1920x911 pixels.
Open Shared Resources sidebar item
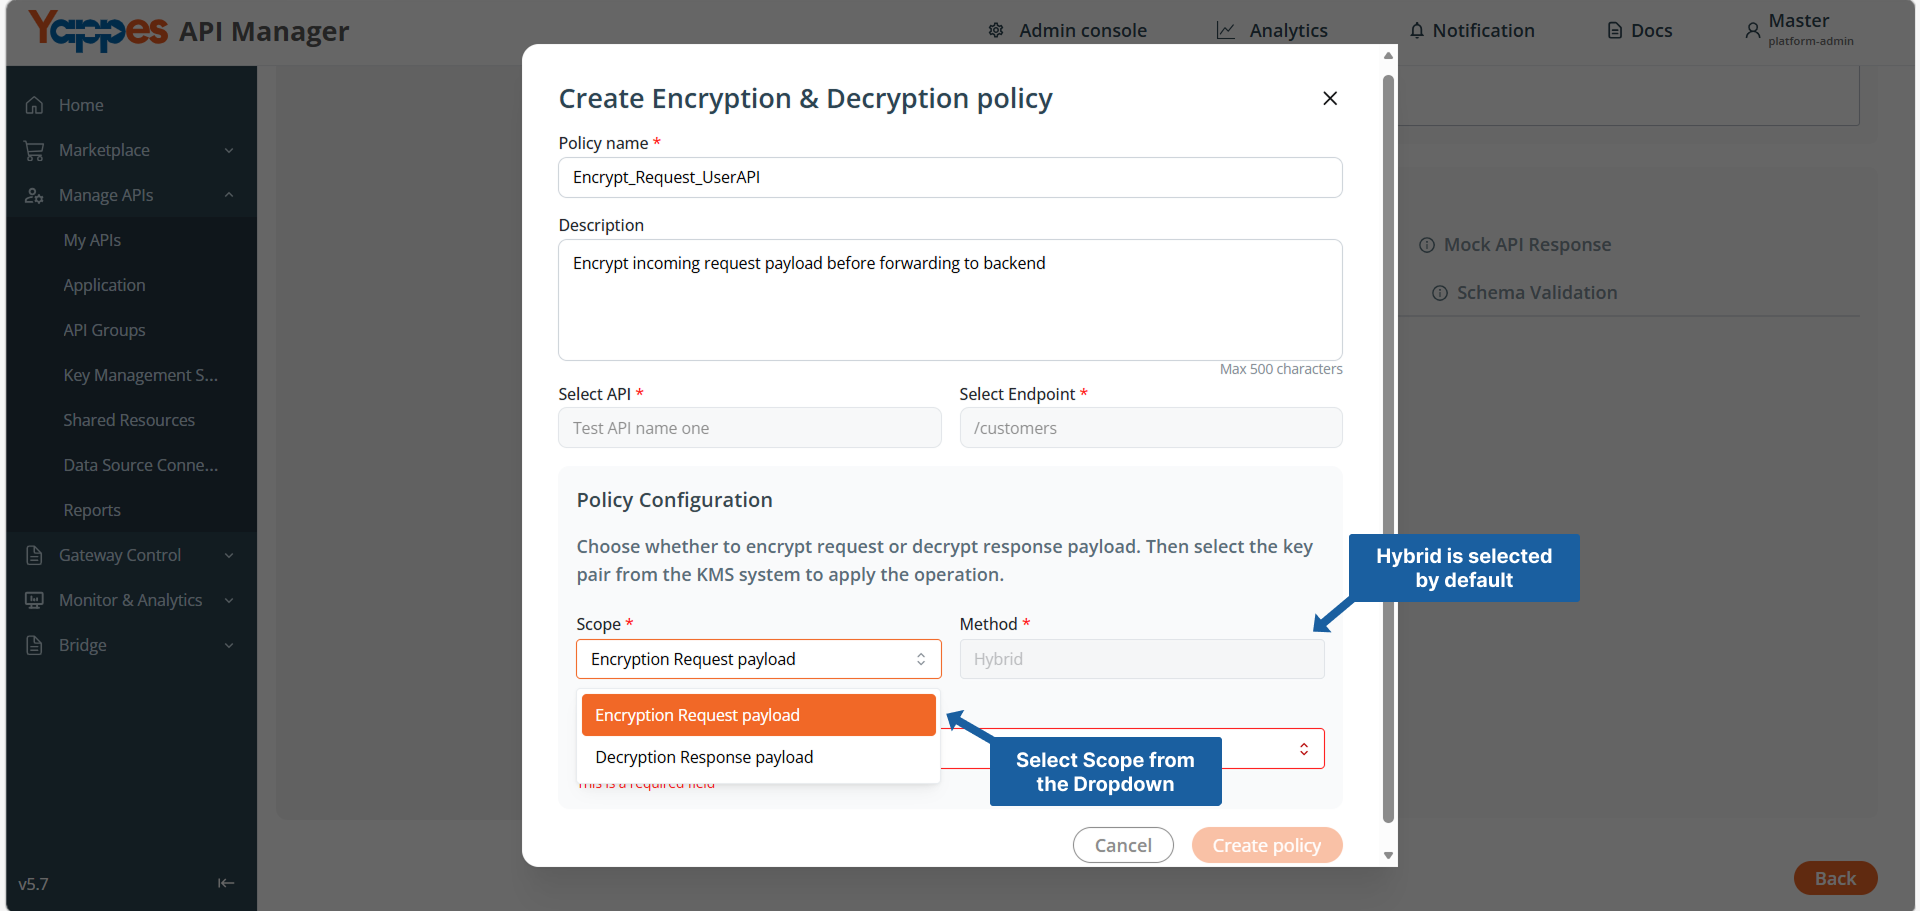coord(129,420)
